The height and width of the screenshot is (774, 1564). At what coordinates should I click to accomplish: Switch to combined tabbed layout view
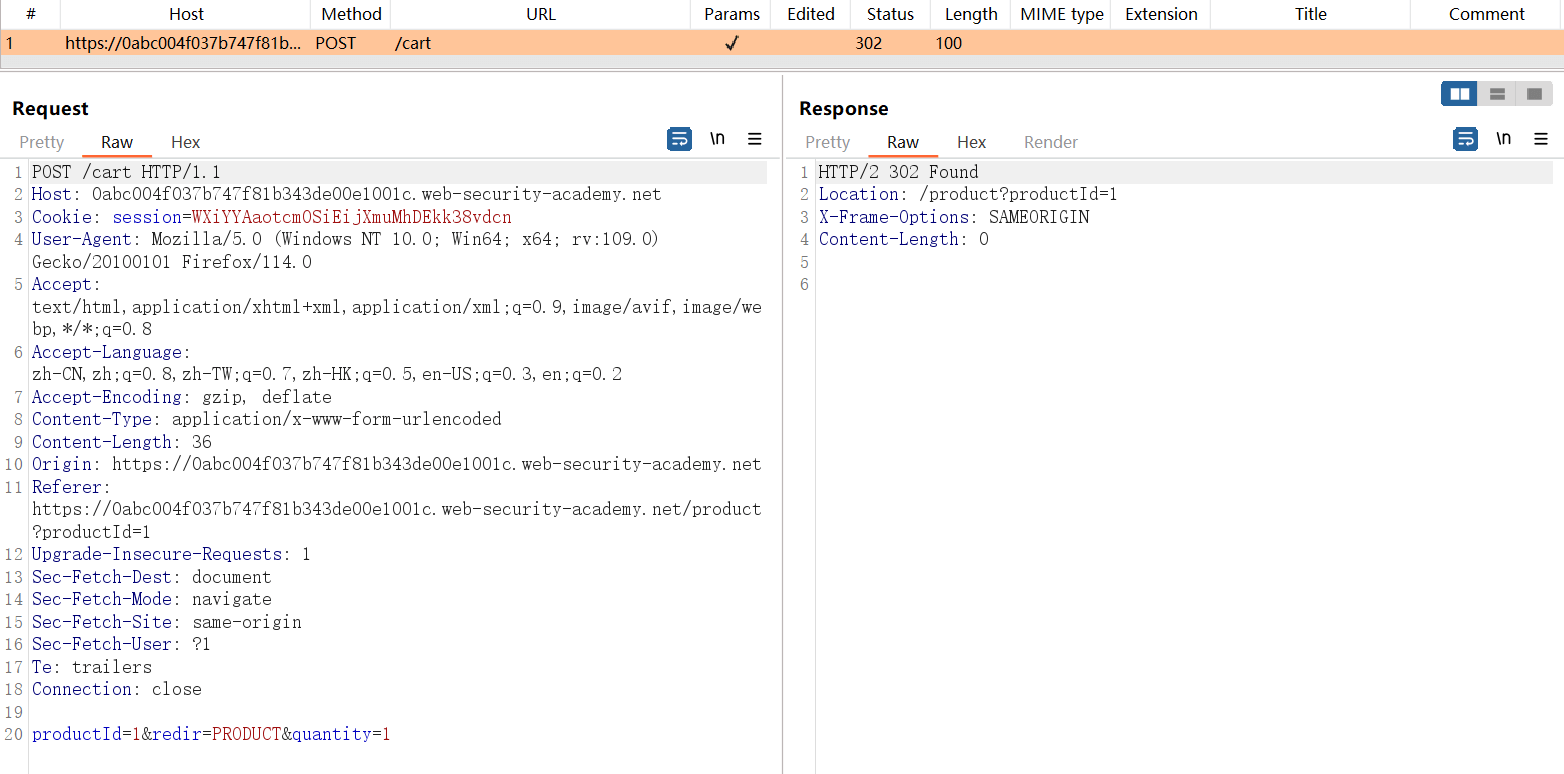[x=1534, y=94]
